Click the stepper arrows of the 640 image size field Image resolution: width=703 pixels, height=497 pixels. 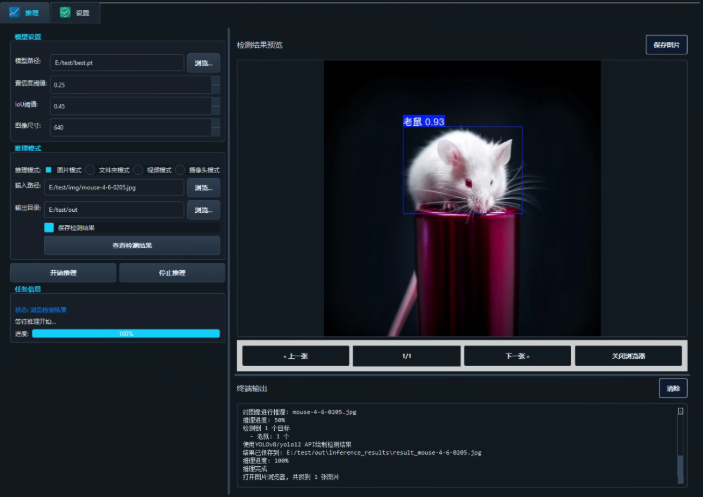click(x=216, y=127)
